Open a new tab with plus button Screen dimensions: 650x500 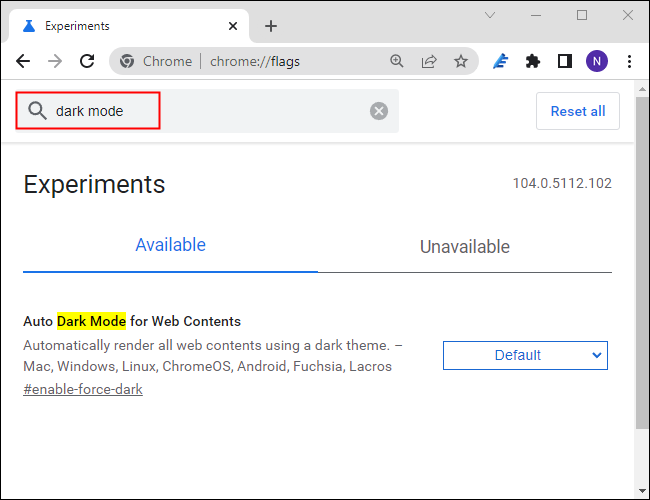pyautogui.click(x=271, y=26)
